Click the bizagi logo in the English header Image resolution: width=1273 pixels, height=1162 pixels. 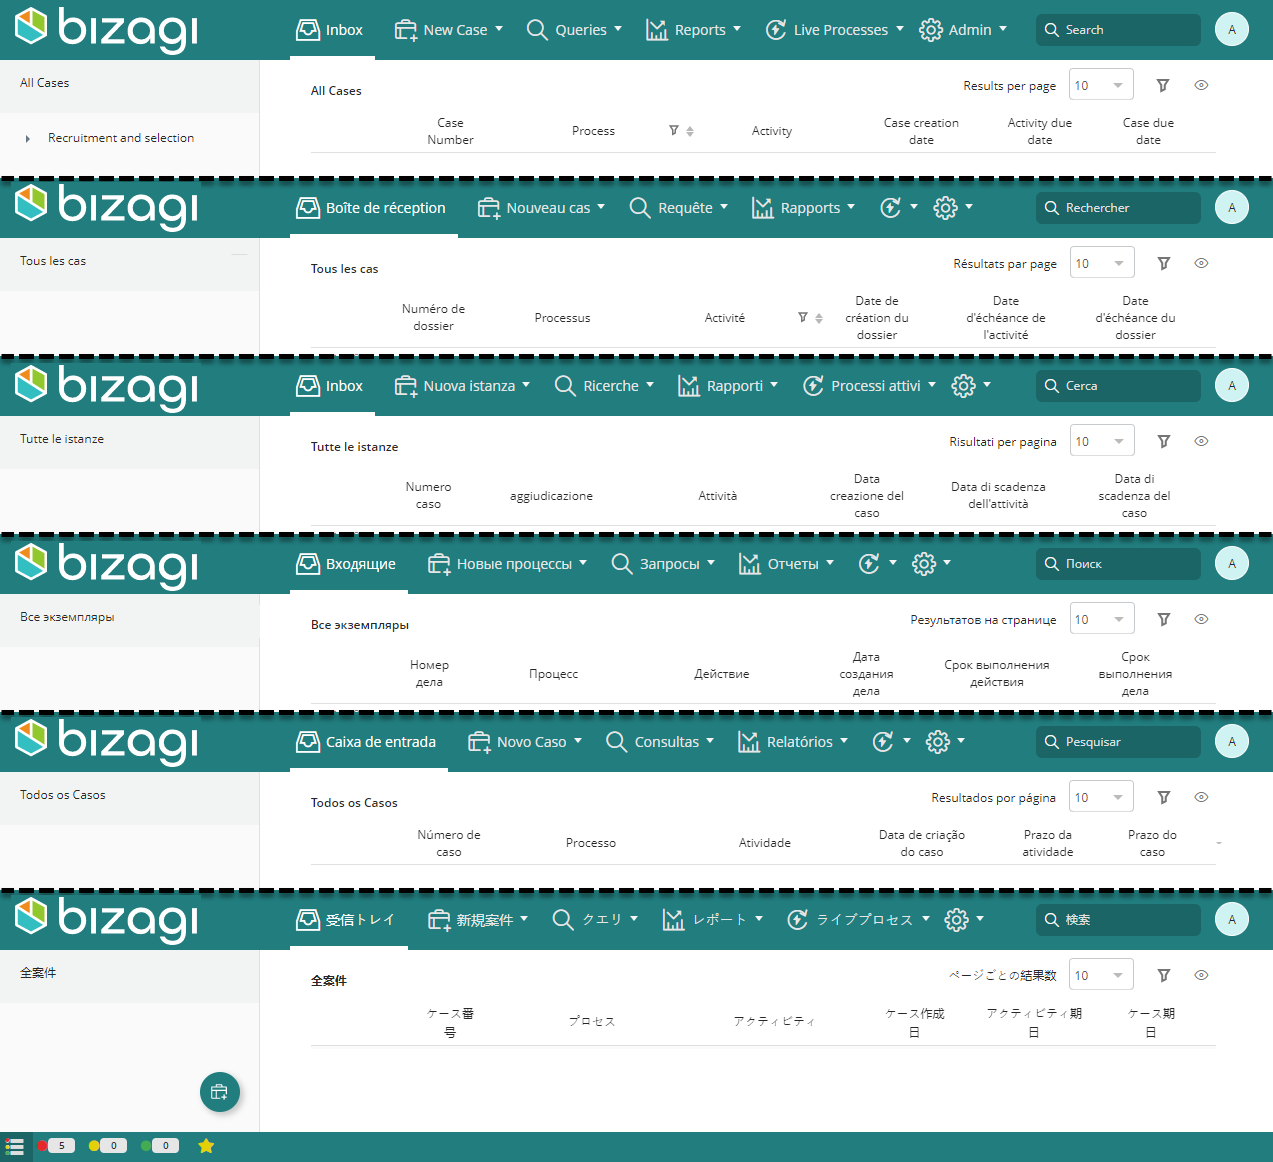106,29
